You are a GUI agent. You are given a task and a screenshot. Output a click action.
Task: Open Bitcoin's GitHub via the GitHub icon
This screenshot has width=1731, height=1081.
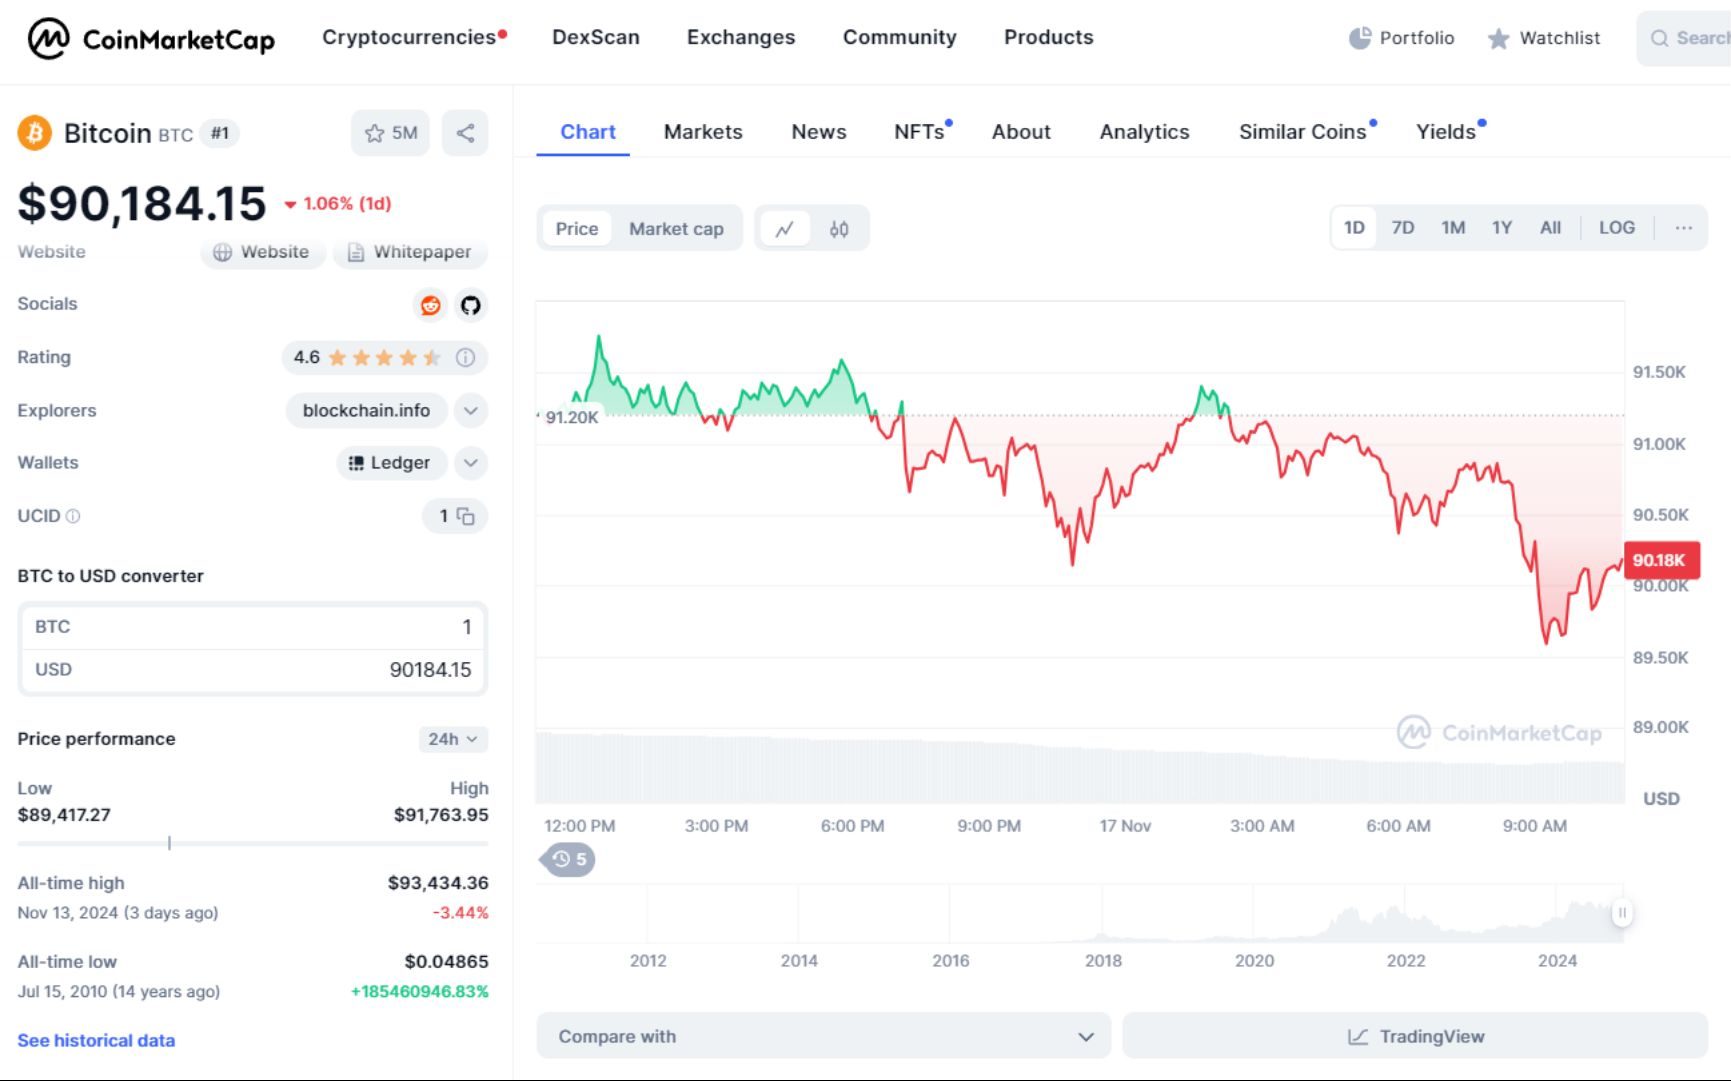pyautogui.click(x=470, y=306)
